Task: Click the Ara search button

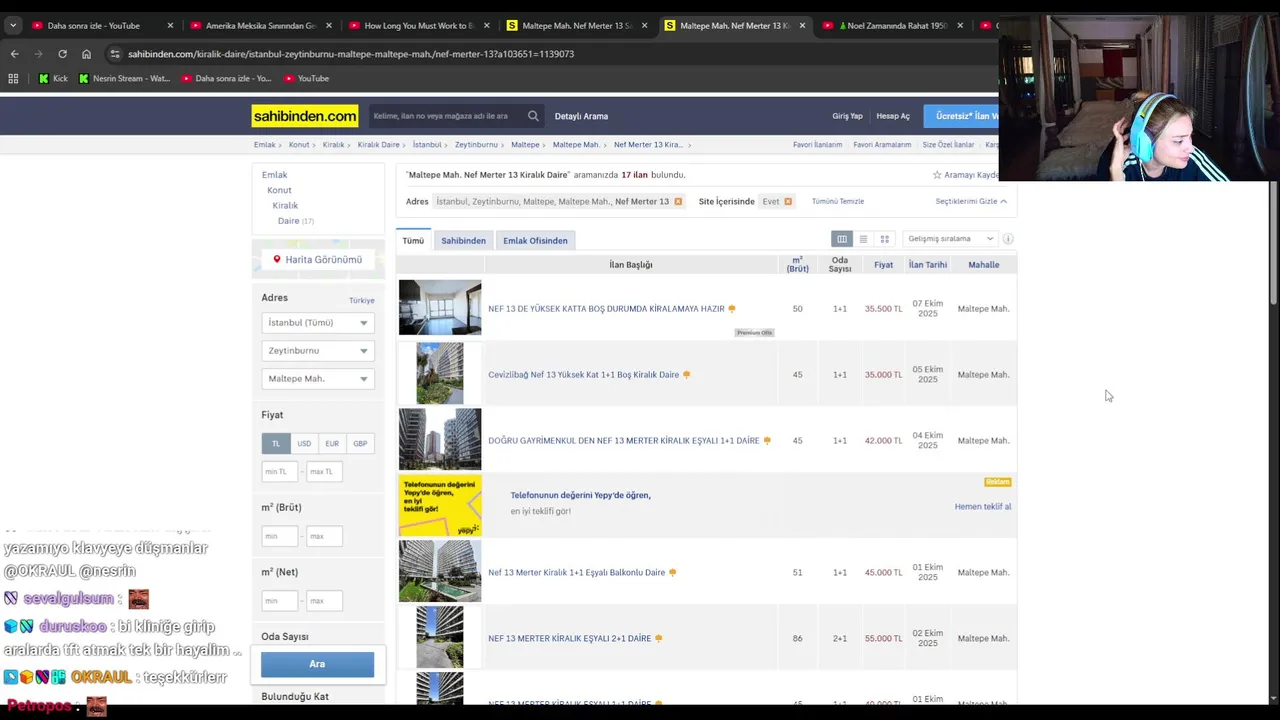Action: (x=317, y=664)
